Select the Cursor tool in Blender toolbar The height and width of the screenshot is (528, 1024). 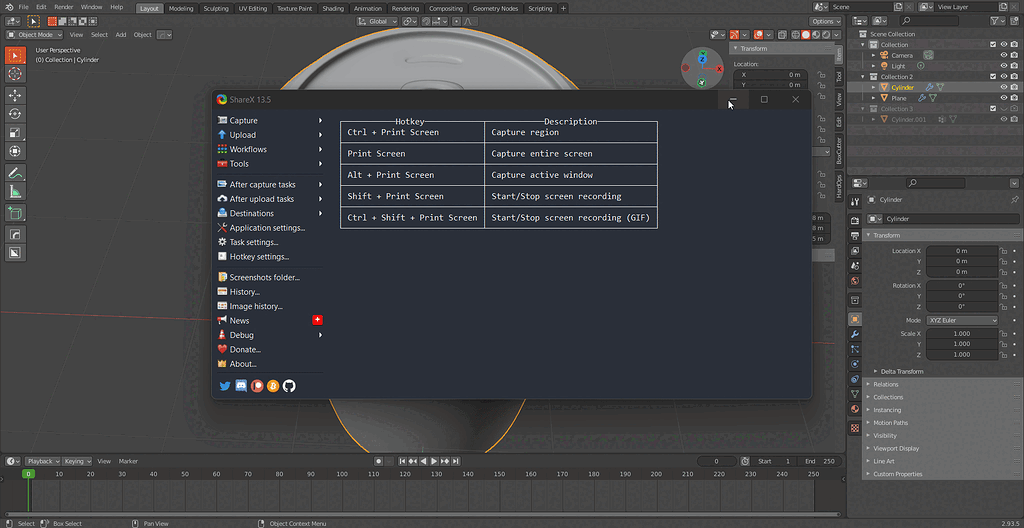click(x=15, y=74)
